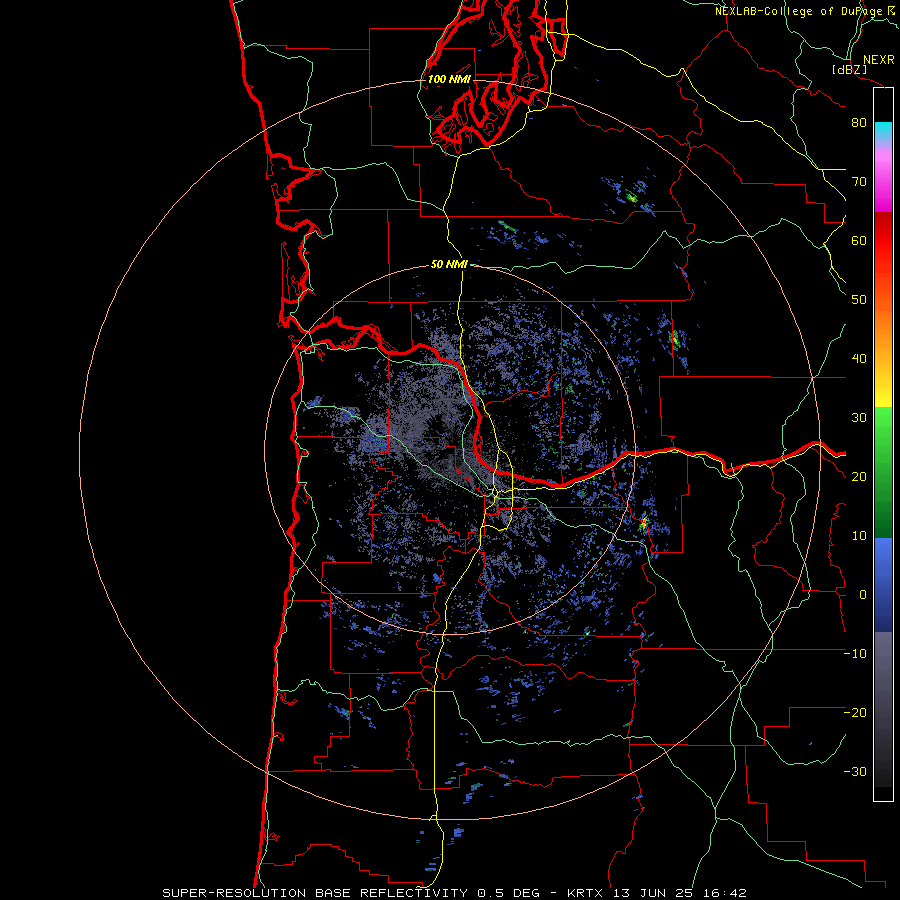
Task: Click the -30 dBZ legend label
Action: tap(855, 771)
